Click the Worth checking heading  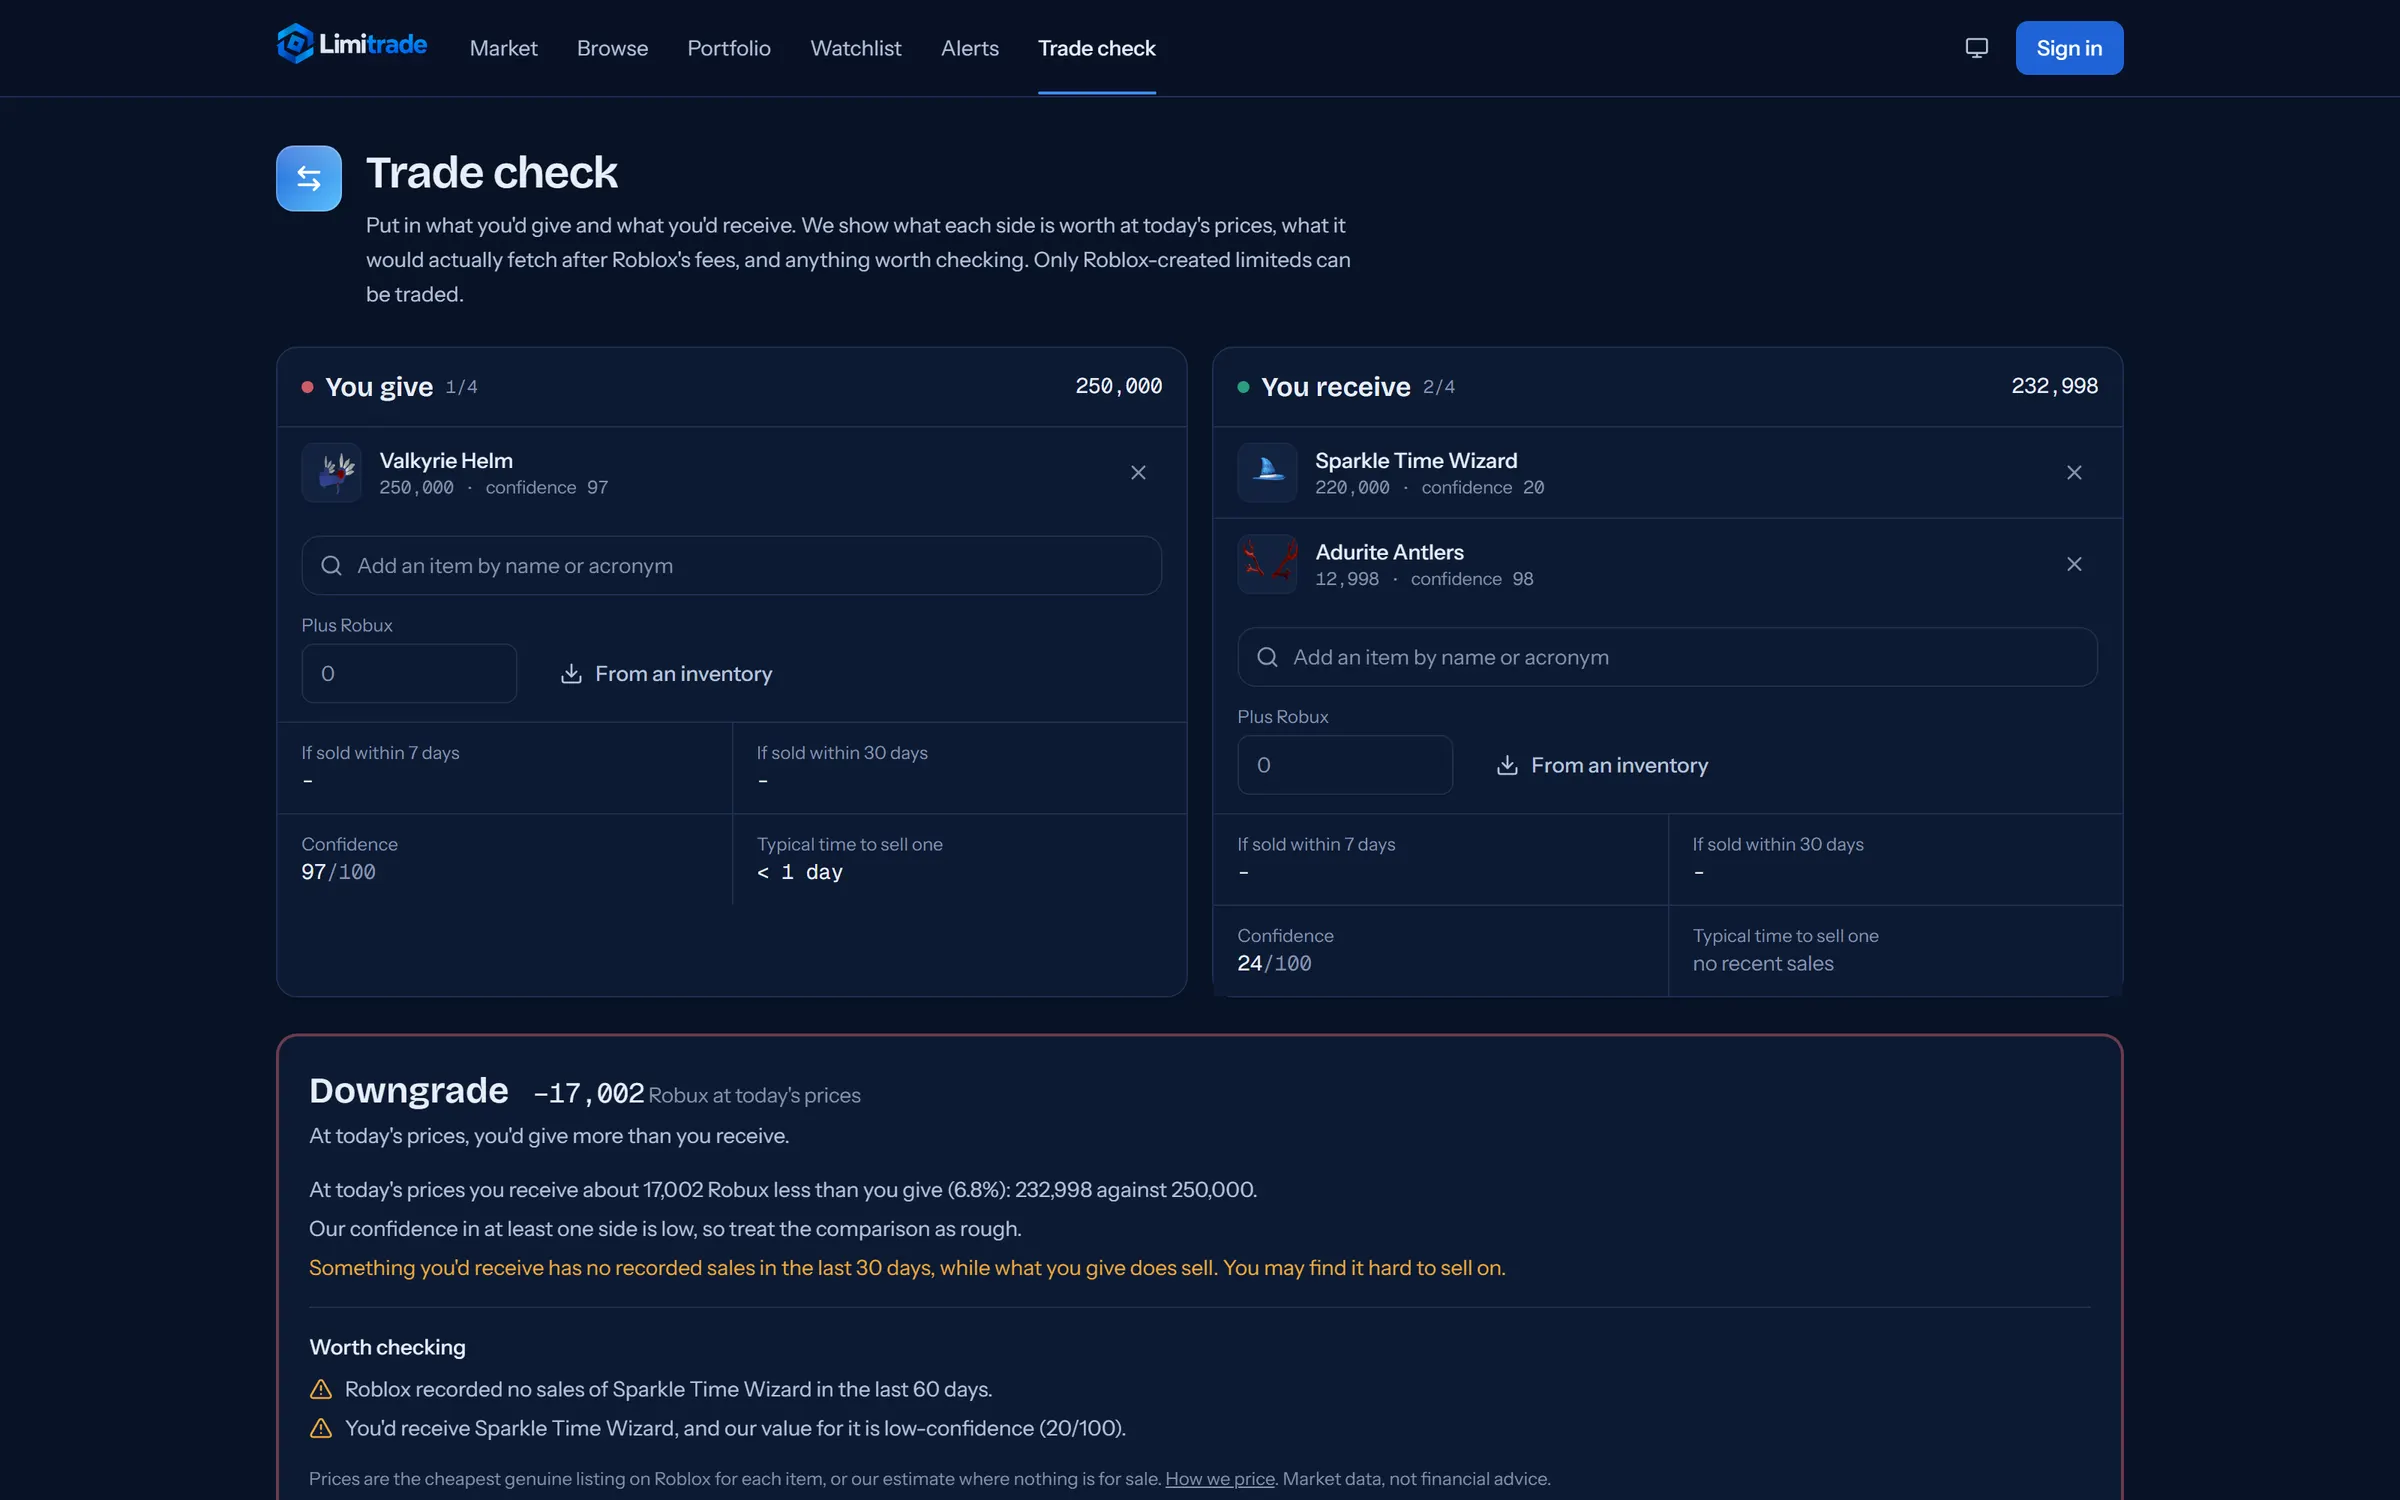point(387,1347)
